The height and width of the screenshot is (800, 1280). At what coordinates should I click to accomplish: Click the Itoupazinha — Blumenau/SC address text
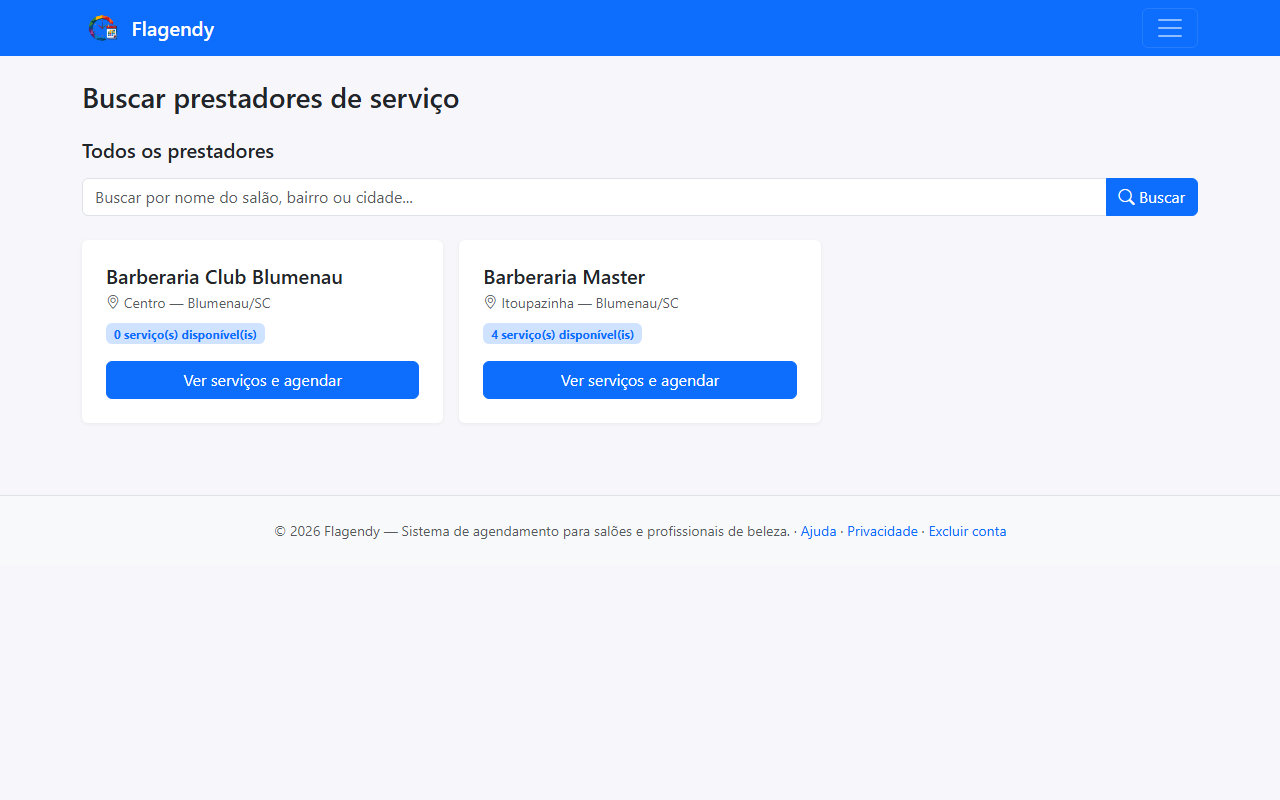coord(590,303)
